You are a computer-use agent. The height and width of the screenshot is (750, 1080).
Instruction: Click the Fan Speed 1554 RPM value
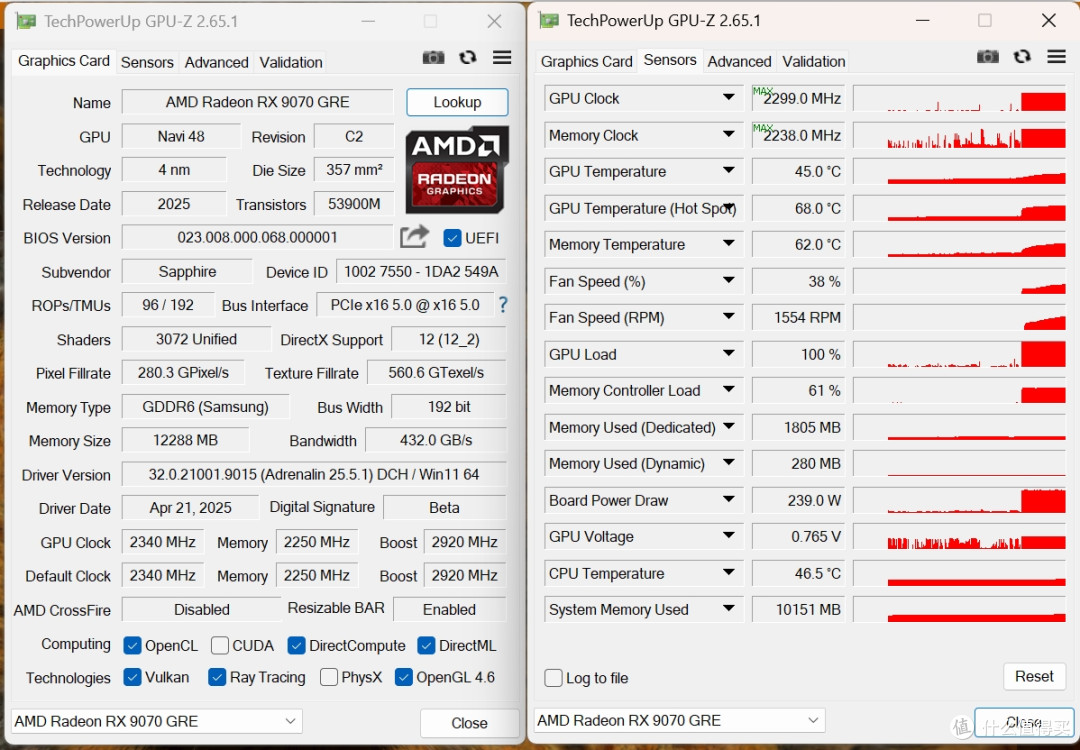point(798,317)
